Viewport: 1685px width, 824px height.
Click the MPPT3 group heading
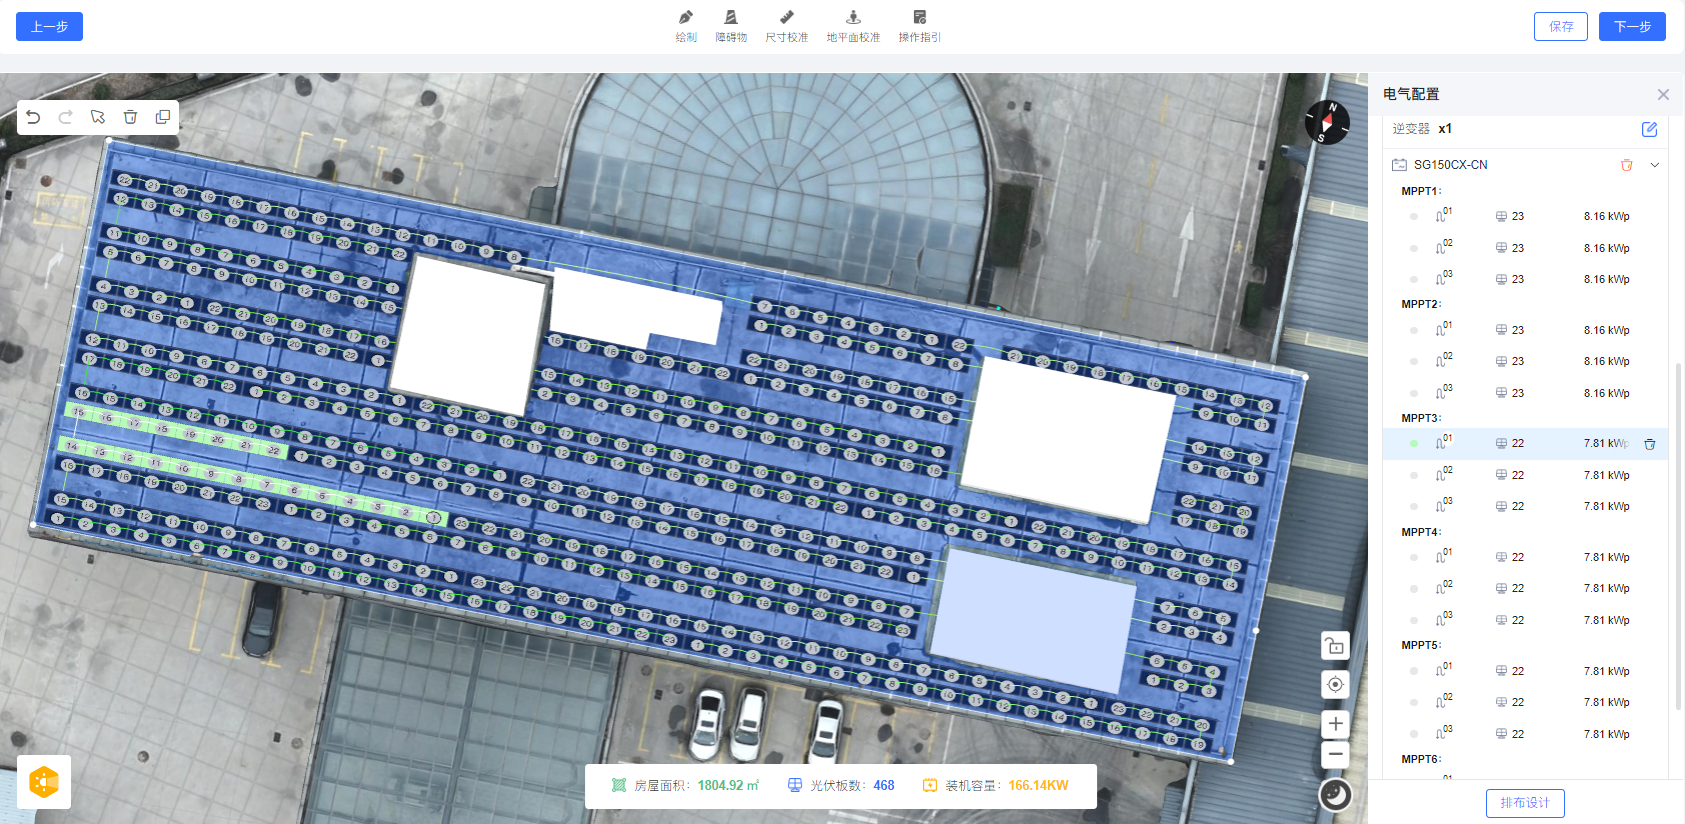coord(1421,418)
